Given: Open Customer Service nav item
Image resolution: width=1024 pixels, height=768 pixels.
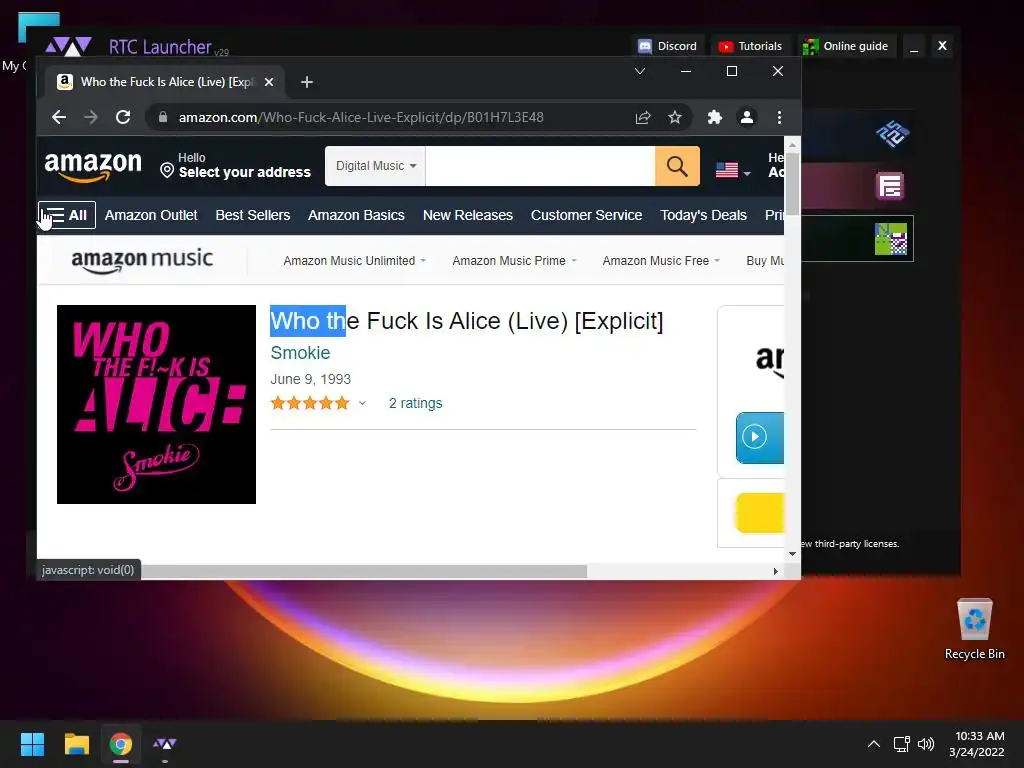Looking at the screenshot, I should click(x=586, y=215).
